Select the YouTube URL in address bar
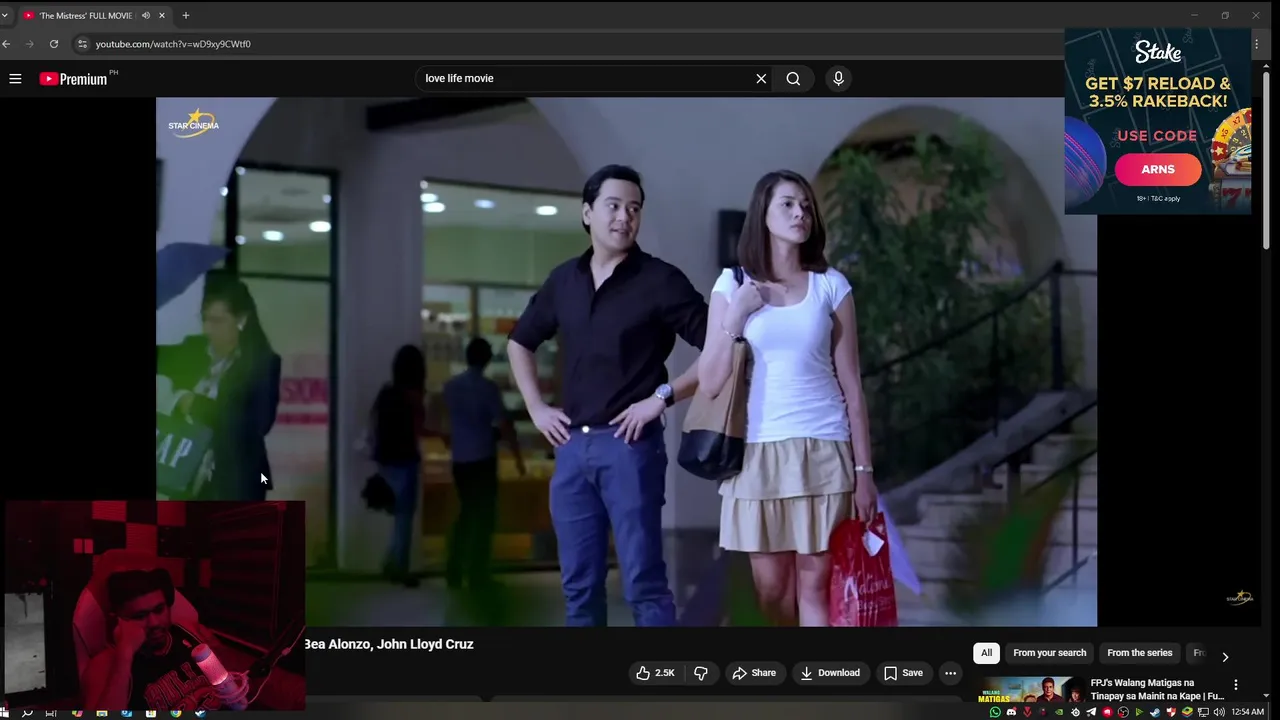The width and height of the screenshot is (1280, 720). (173, 44)
